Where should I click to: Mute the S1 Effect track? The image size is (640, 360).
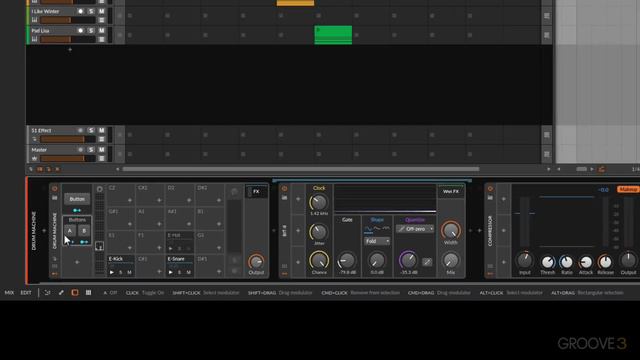point(102,131)
